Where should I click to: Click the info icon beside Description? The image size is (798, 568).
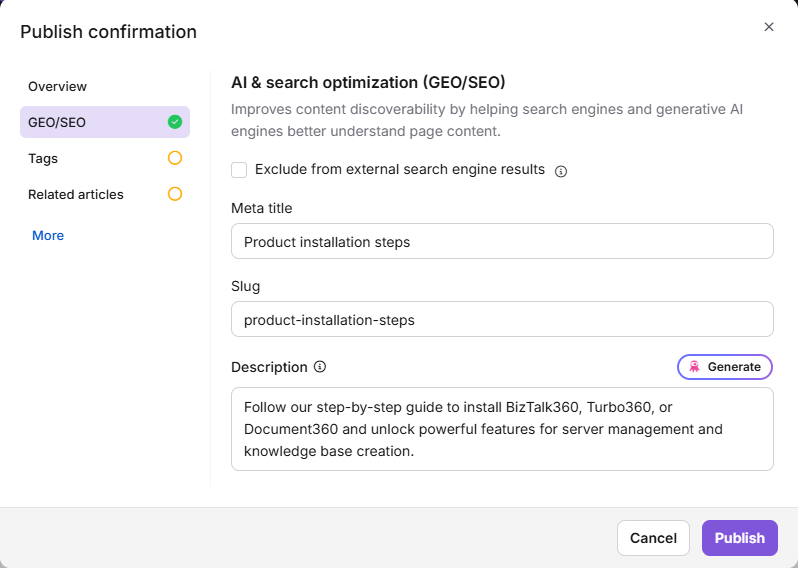(x=320, y=366)
